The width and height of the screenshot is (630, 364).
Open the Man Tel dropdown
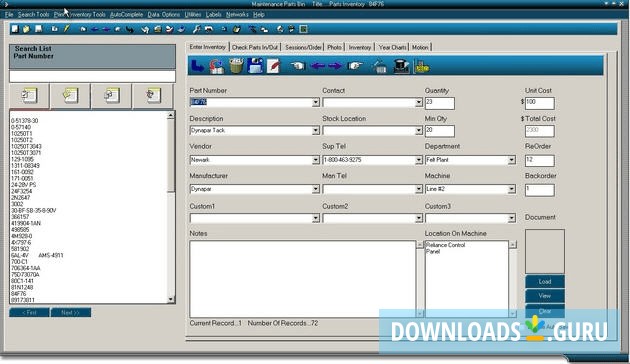point(419,189)
